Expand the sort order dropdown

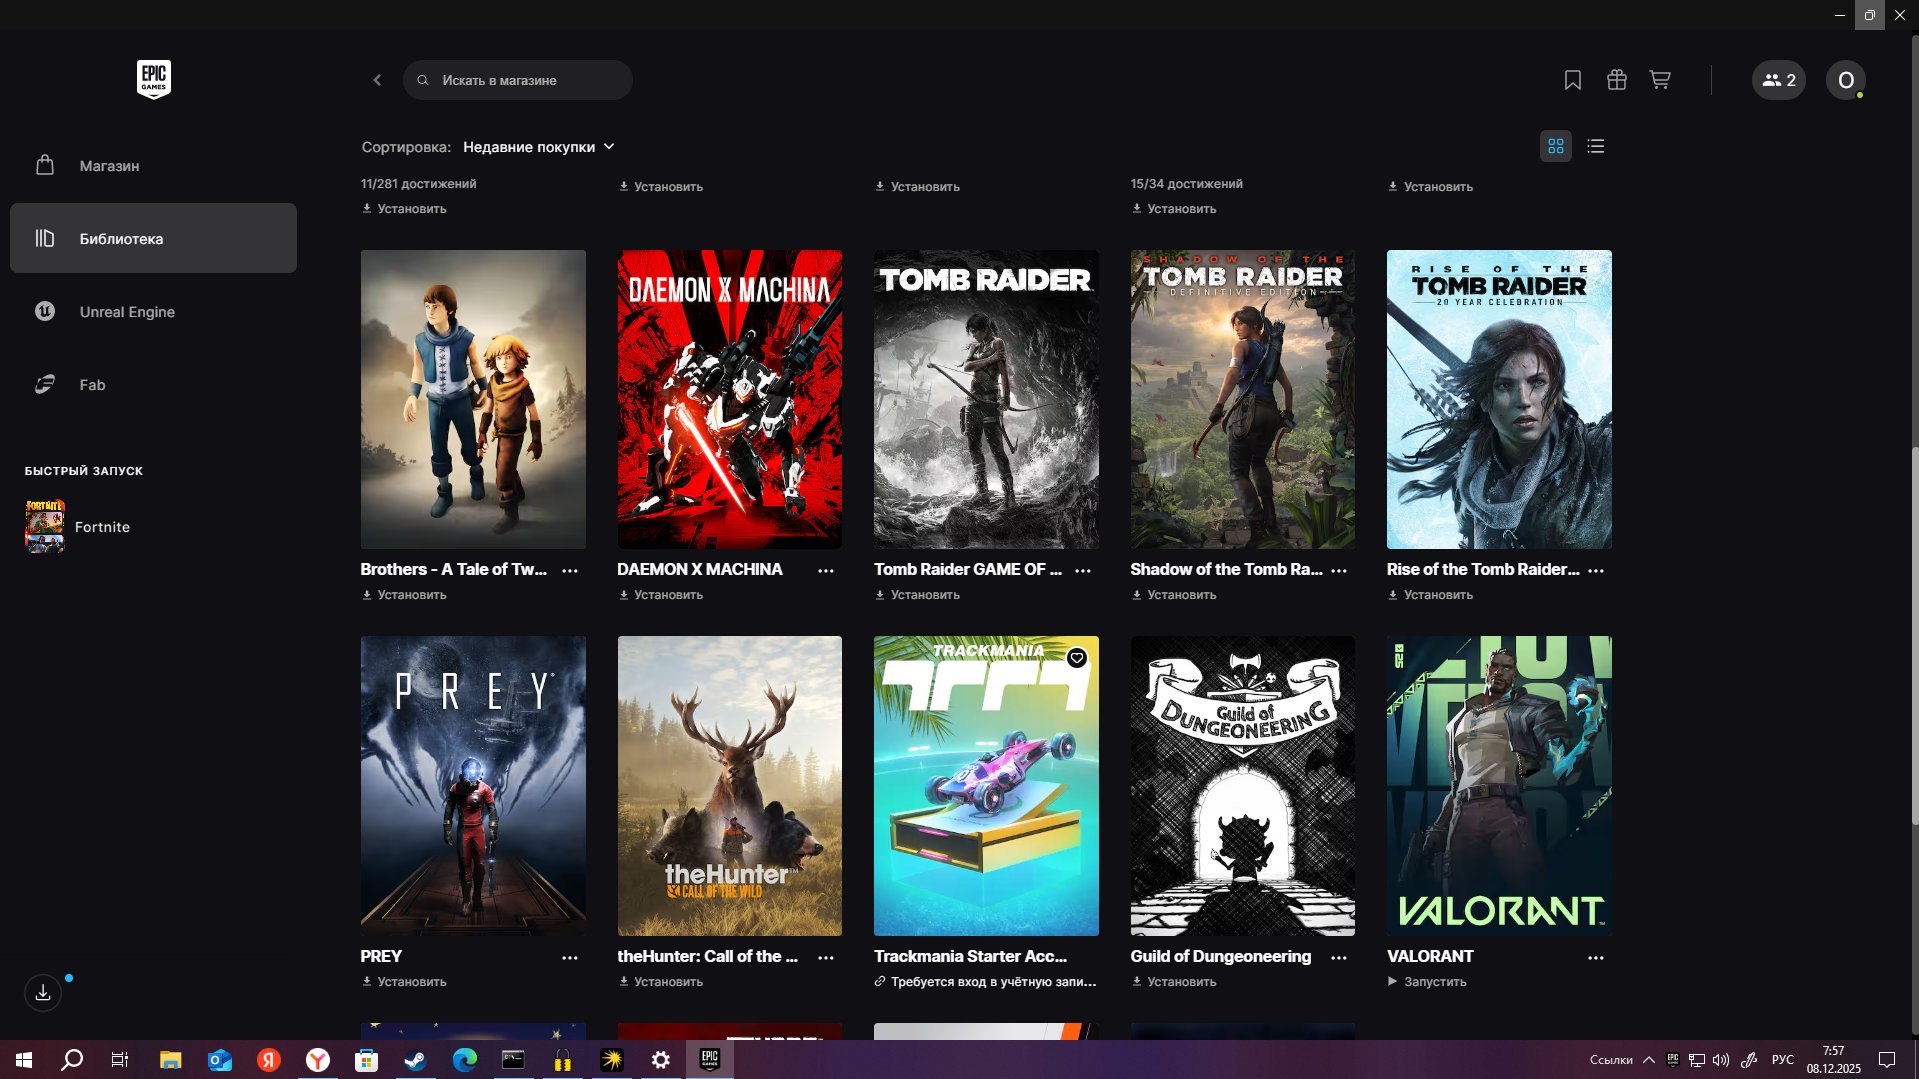click(x=538, y=147)
